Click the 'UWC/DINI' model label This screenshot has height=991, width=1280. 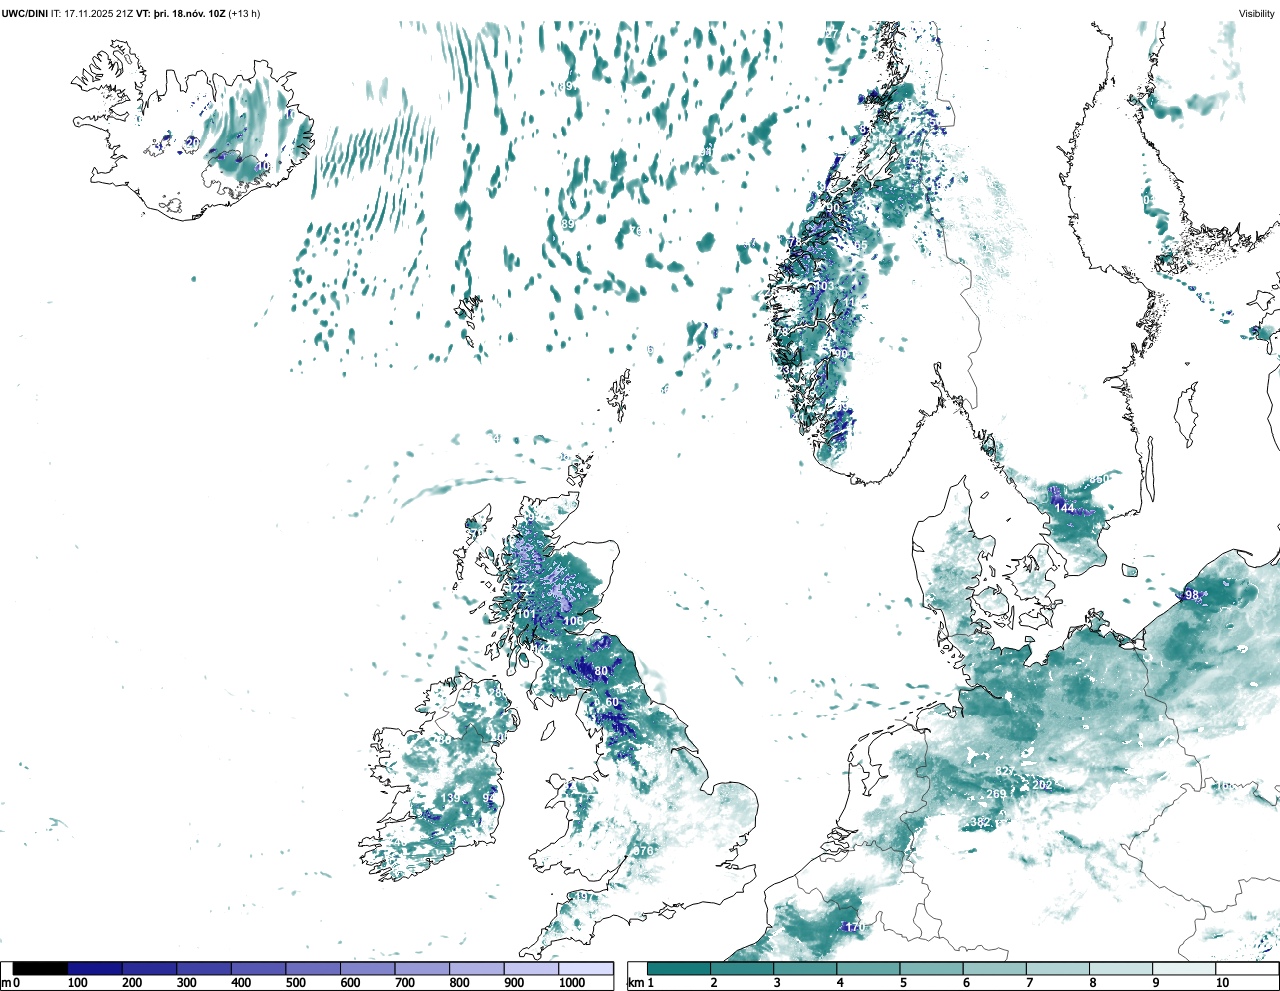tap(25, 13)
